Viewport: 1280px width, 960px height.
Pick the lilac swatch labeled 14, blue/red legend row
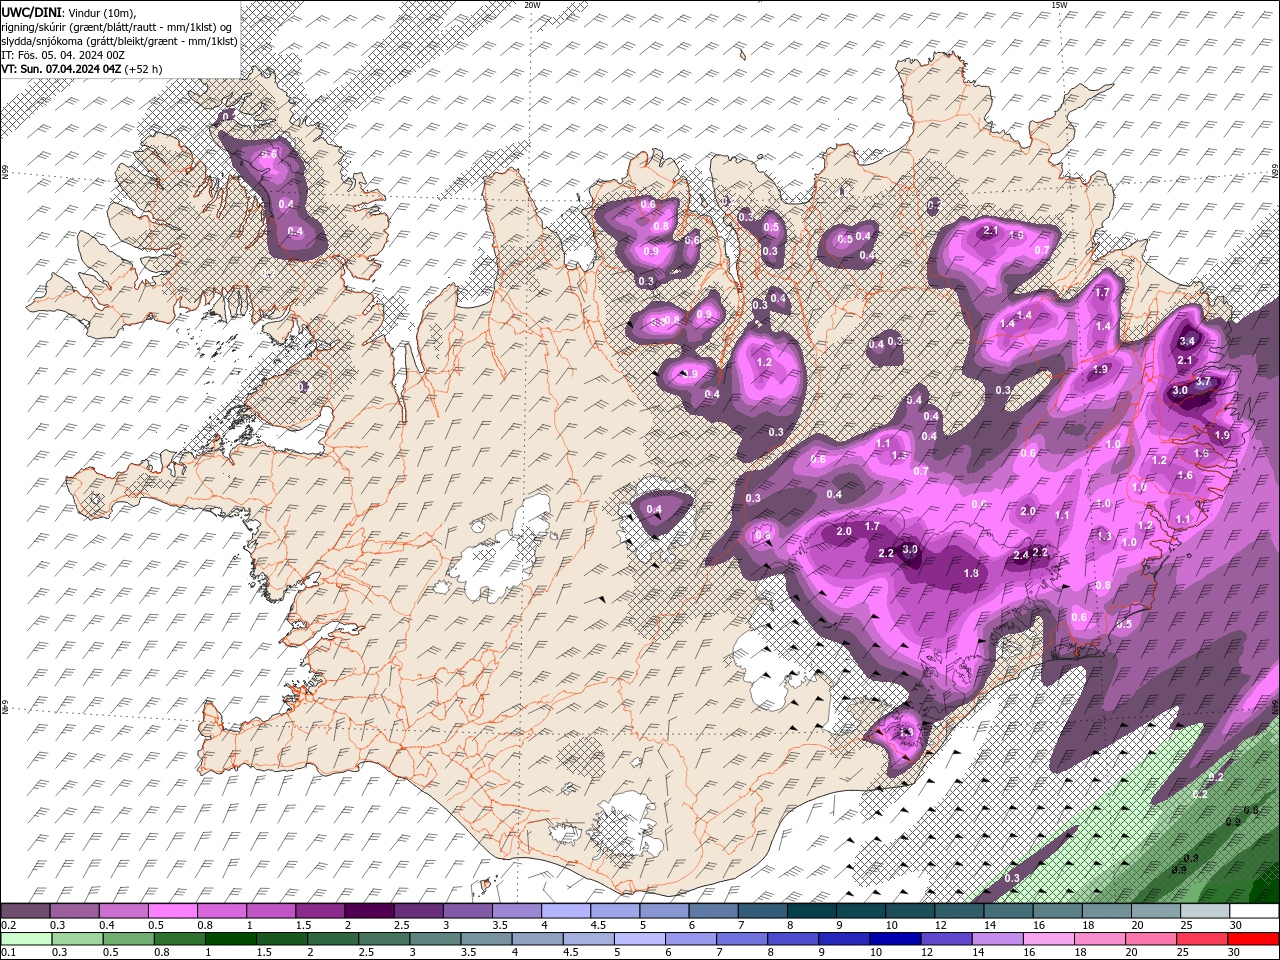998,938
